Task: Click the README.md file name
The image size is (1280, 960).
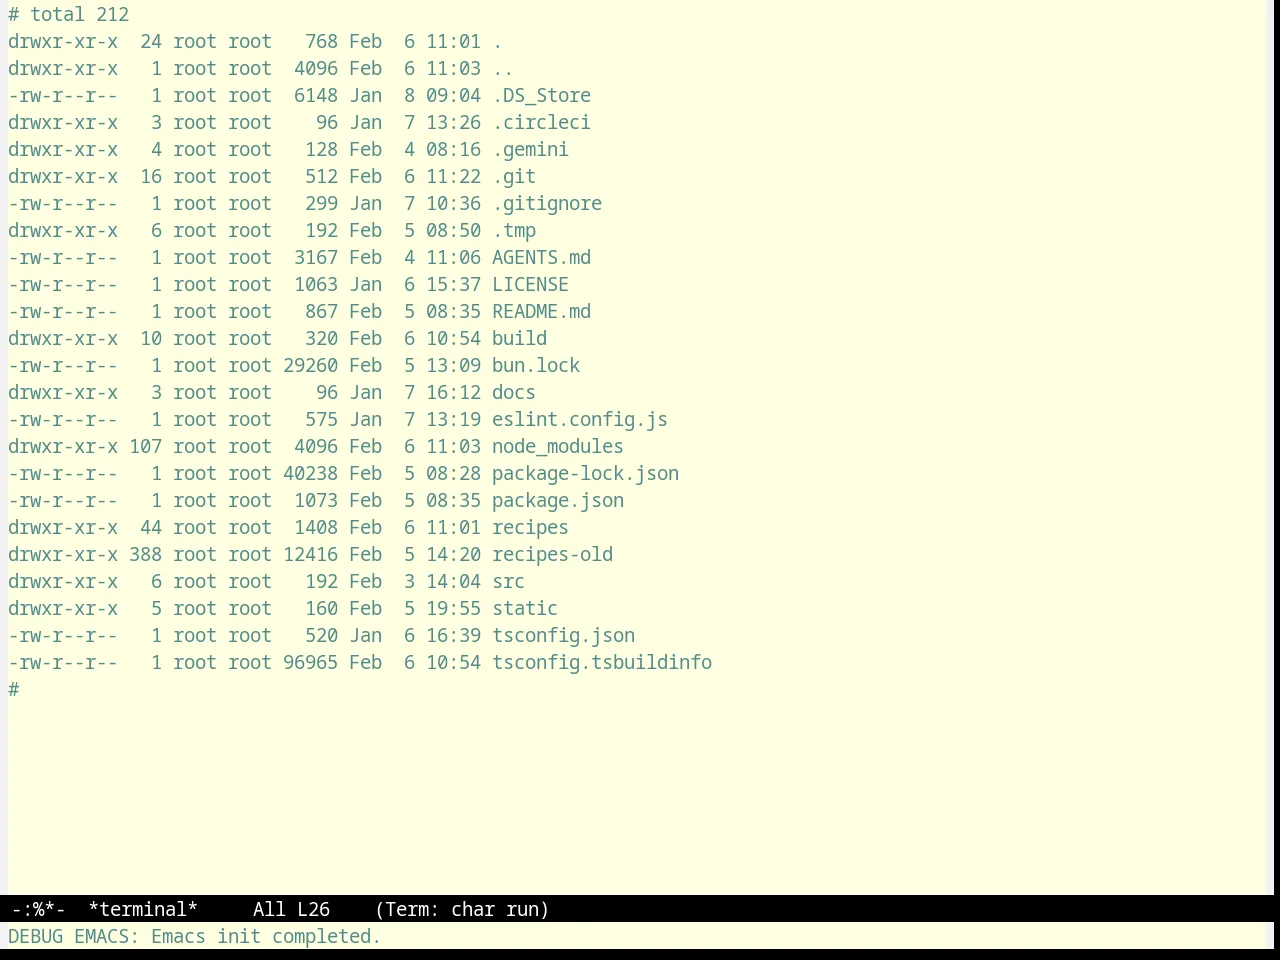Action: 541,311
